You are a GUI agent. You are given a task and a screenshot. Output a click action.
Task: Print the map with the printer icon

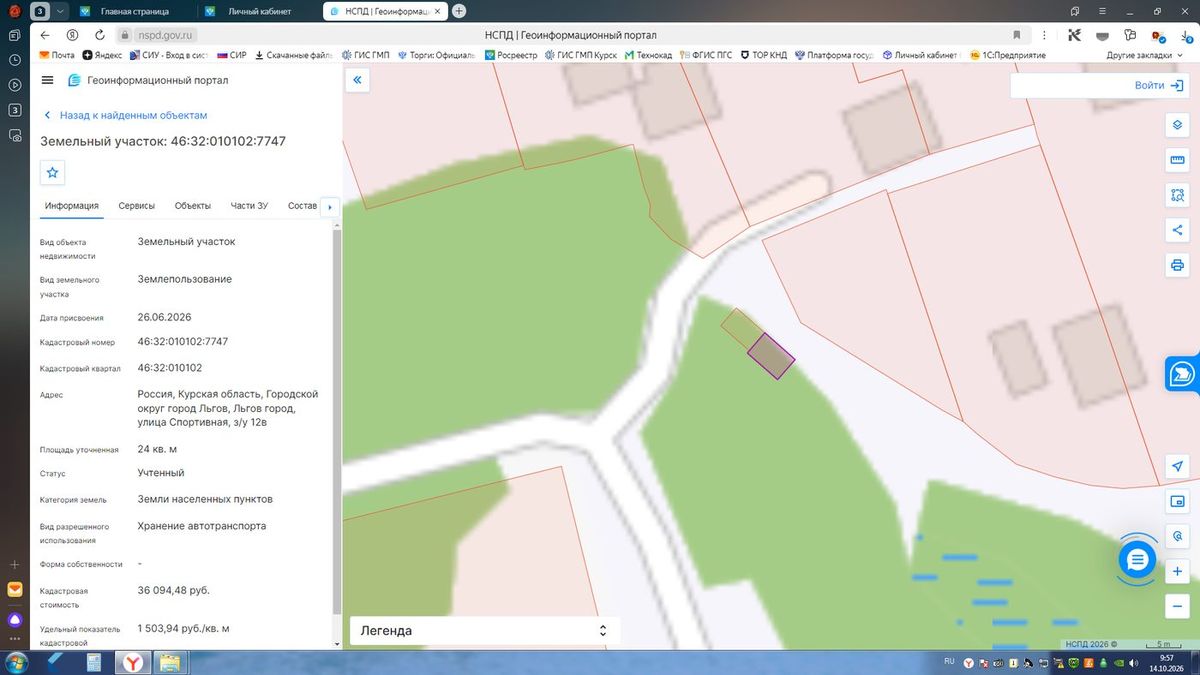click(1177, 266)
